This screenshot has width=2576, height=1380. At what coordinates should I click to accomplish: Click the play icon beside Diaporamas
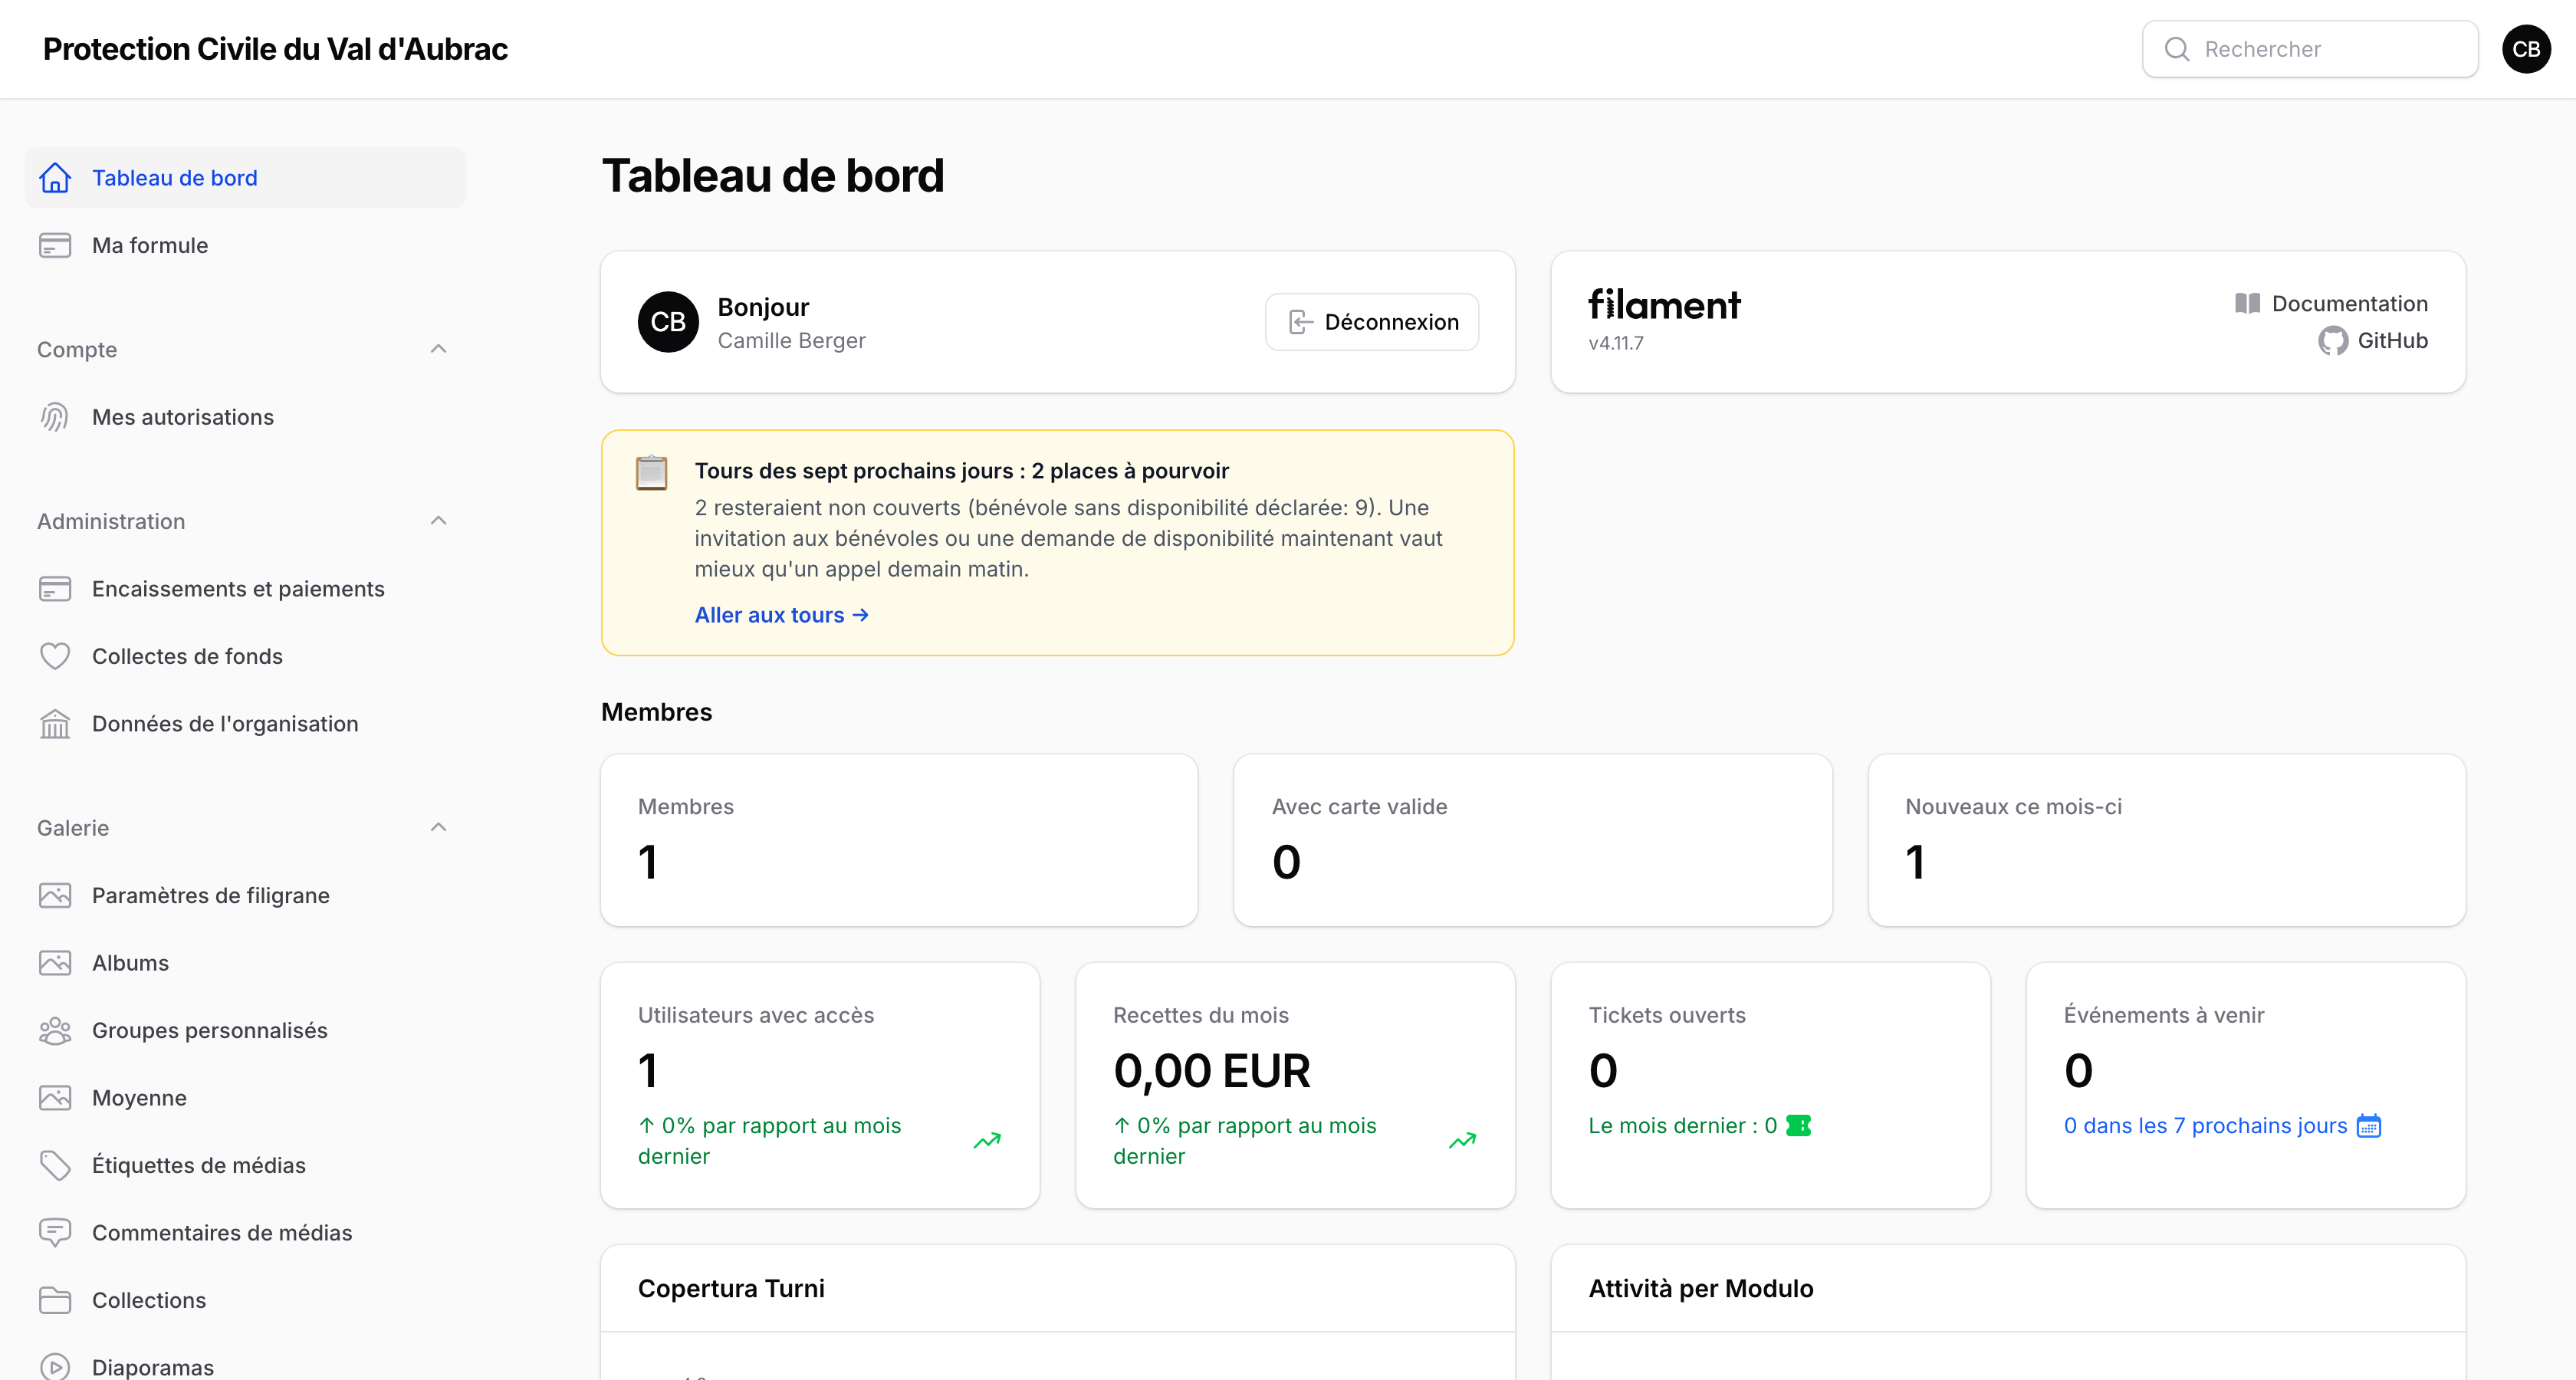coord(55,1367)
